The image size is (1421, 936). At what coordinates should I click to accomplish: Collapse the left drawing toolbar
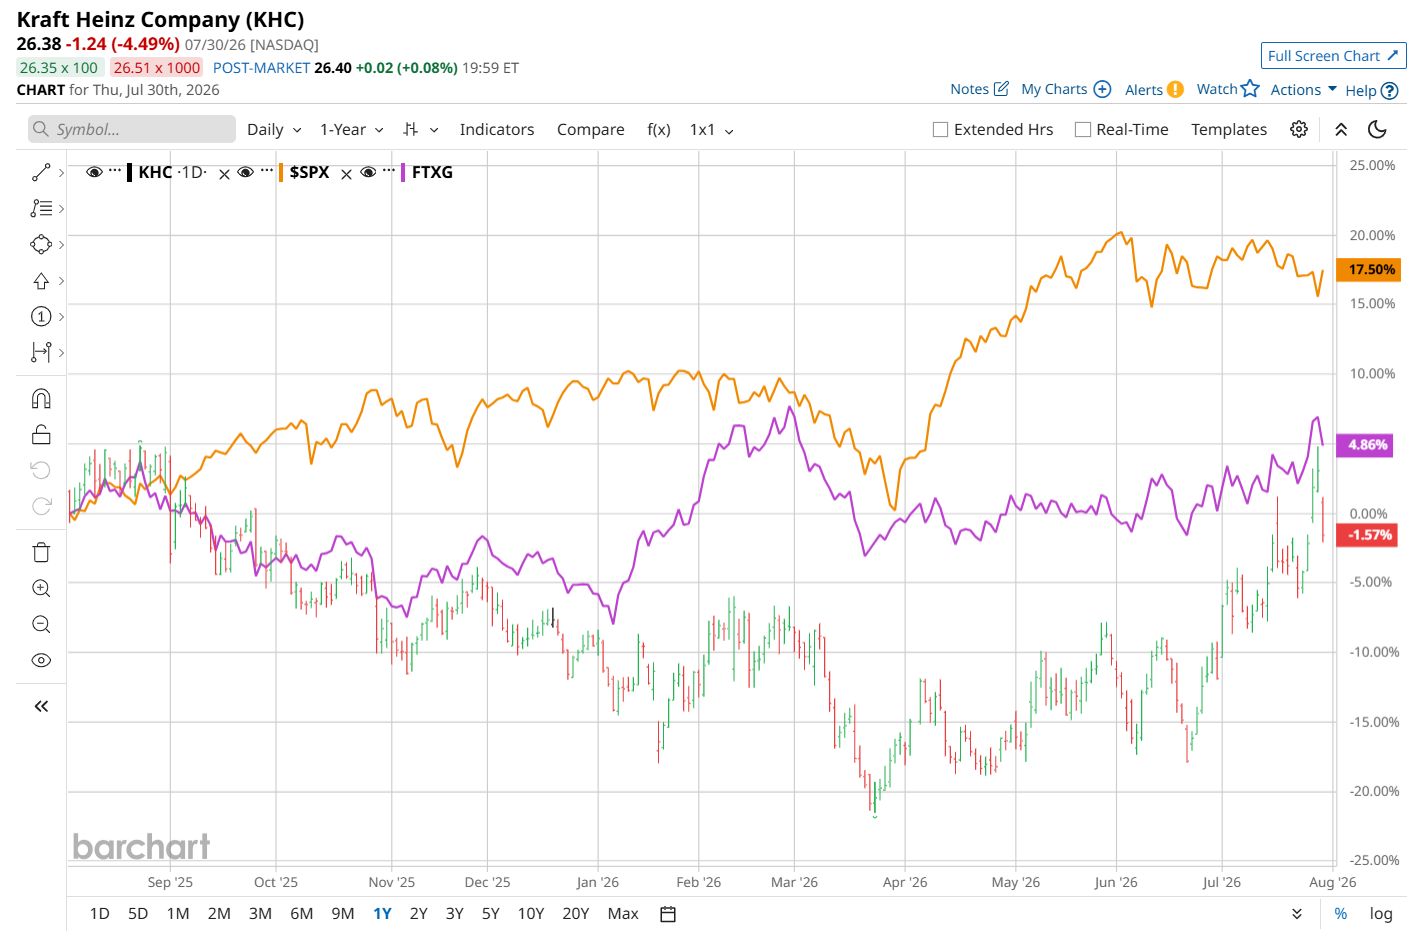pos(41,707)
